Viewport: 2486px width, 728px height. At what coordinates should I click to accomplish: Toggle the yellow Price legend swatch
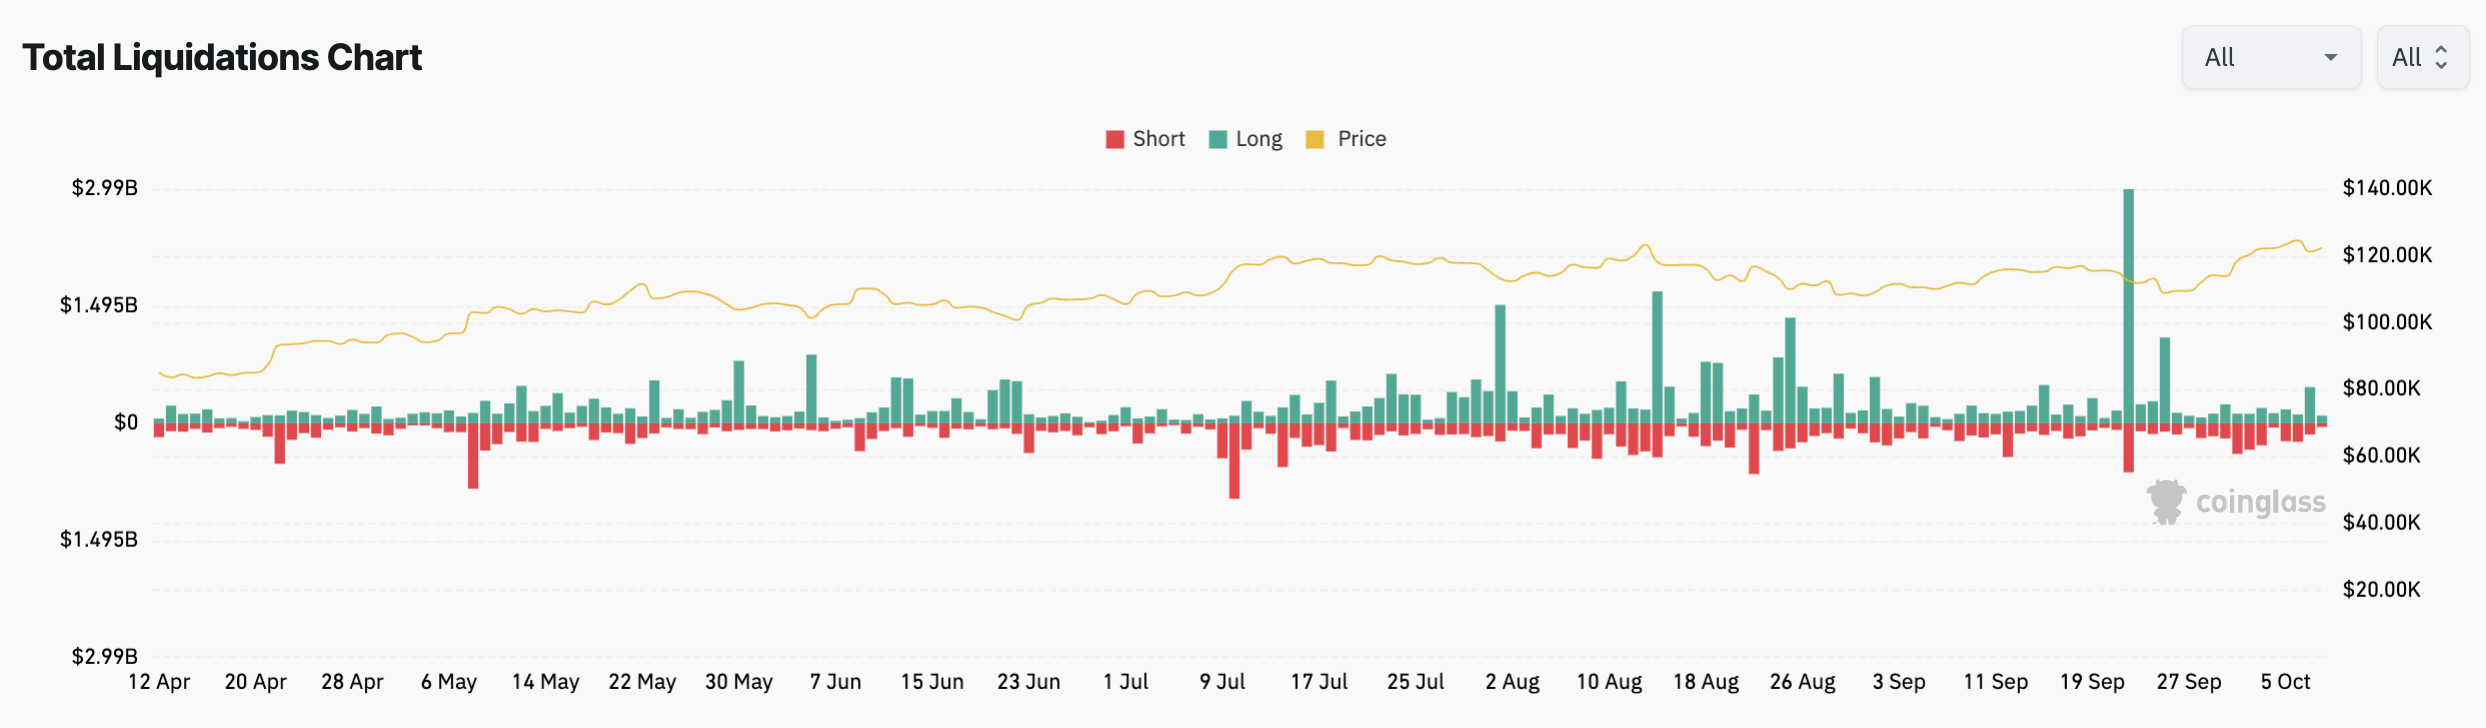click(1315, 140)
